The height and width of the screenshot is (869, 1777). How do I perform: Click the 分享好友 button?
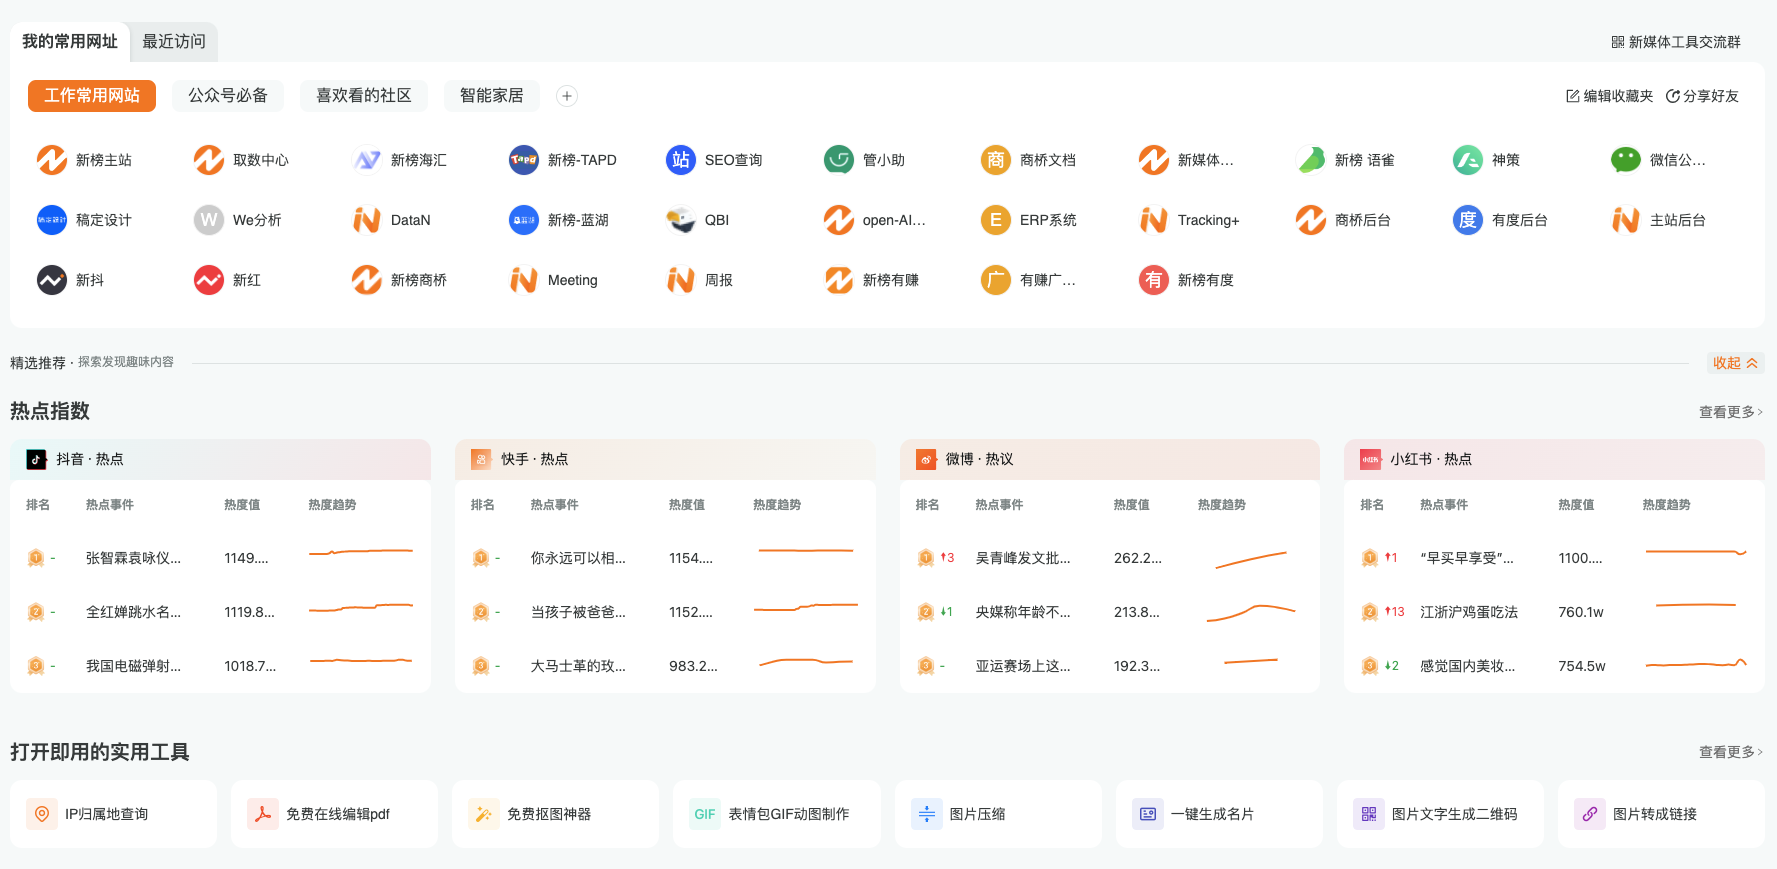click(x=1702, y=96)
